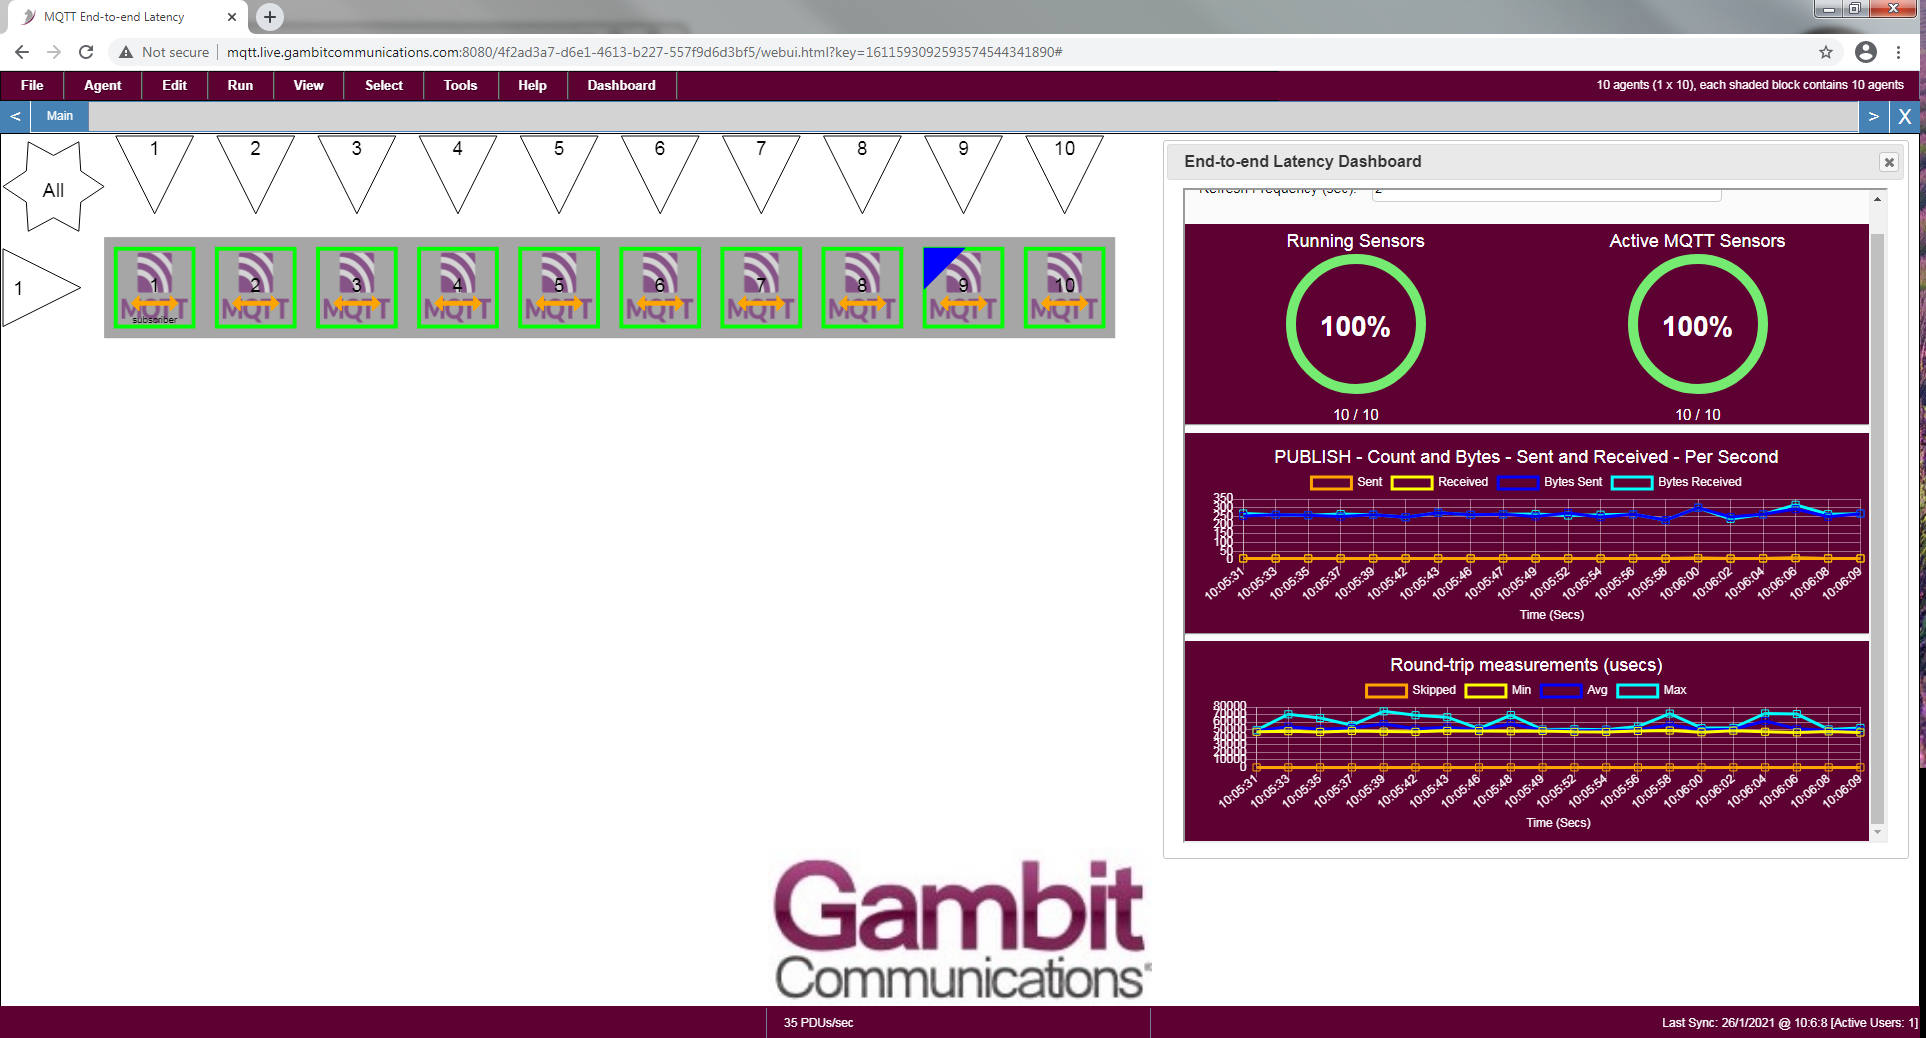This screenshot has height=1038, width=1926.
Task: Click the dashboard scroll down arrow
Action: pos(1877,832)
